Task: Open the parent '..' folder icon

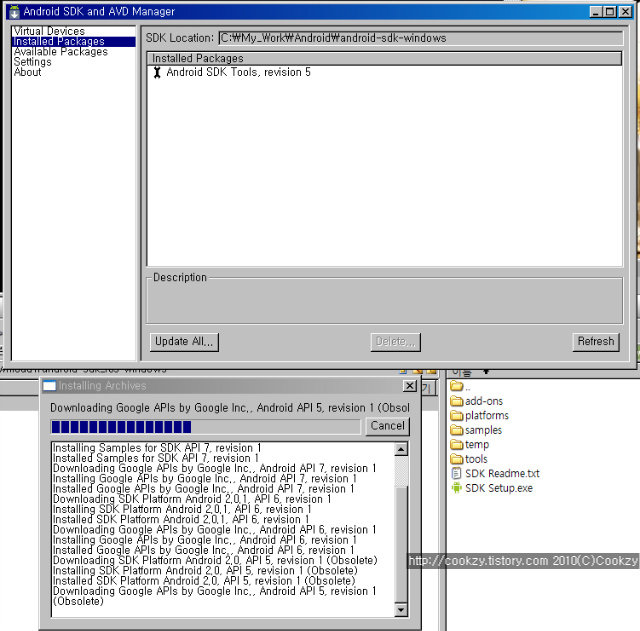Action: tap(457, 386)
